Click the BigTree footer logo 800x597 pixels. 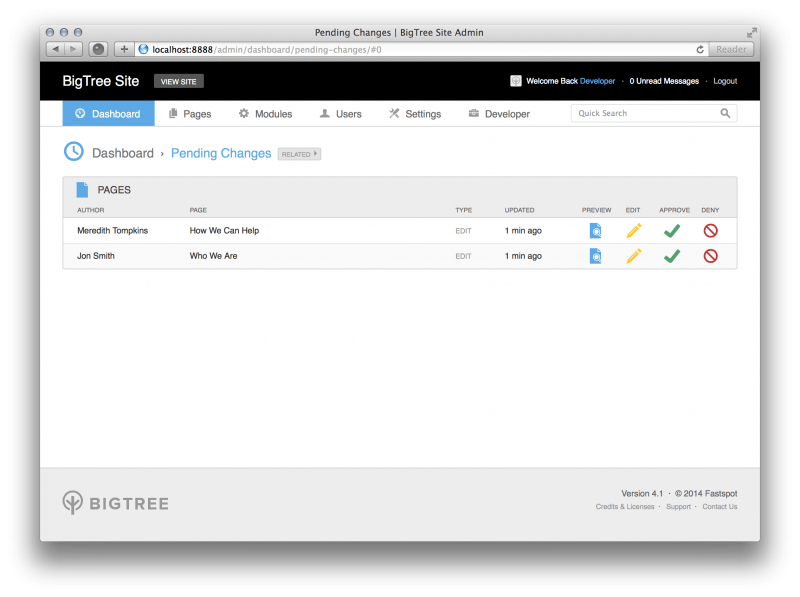(116, 503)
